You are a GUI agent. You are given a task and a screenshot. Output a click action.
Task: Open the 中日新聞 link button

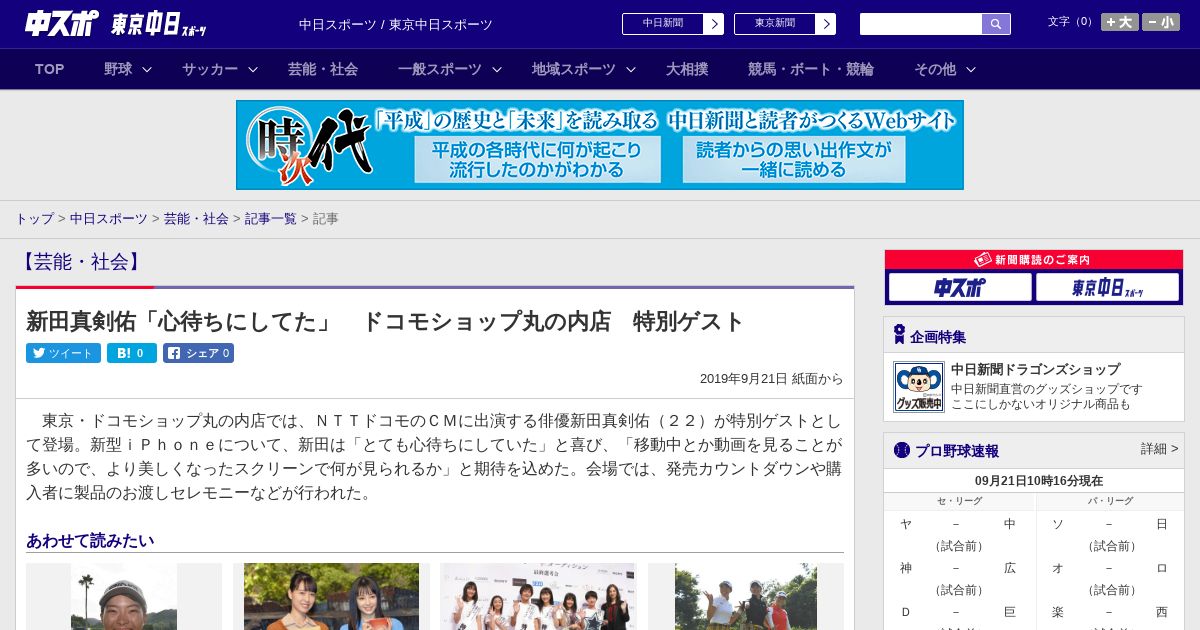point(663,24)
